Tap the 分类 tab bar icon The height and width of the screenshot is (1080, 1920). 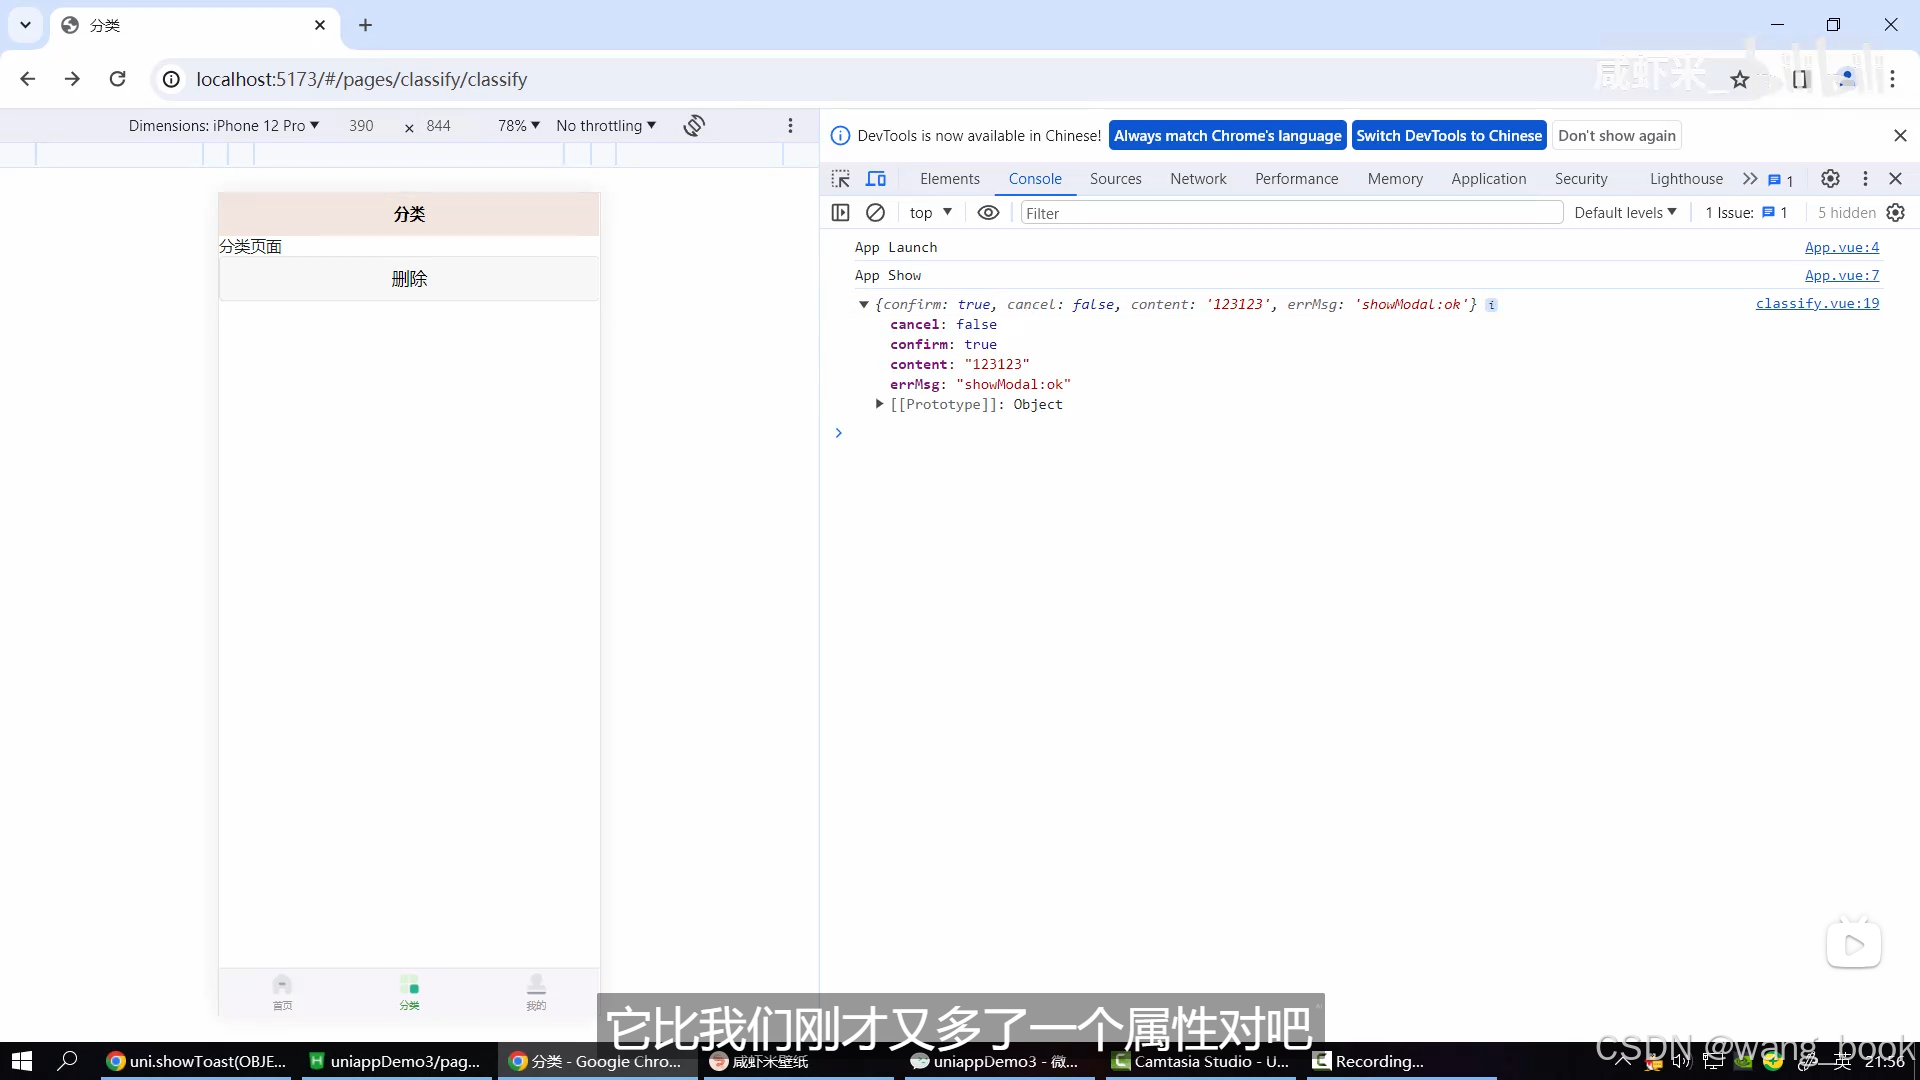tap(409, 992)
